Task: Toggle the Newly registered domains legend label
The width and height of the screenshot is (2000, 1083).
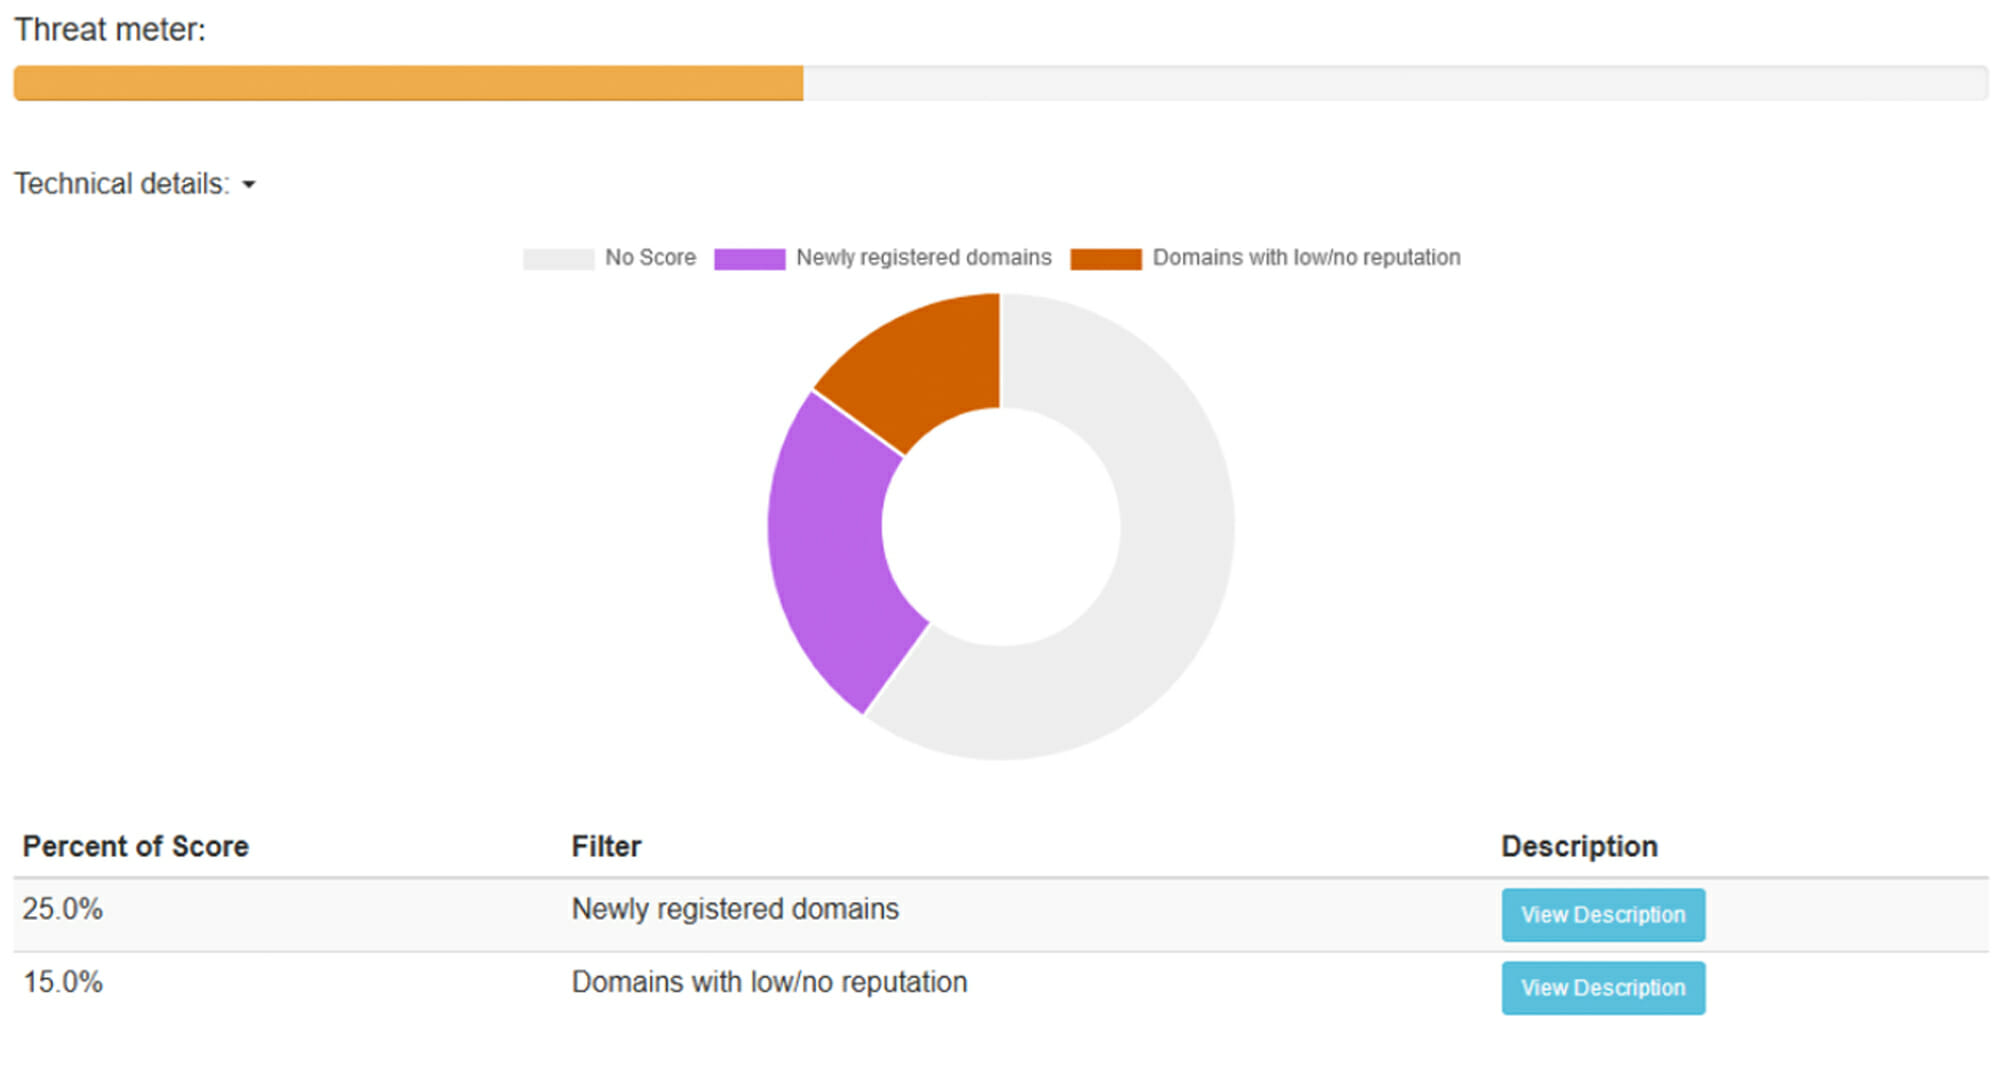Action: tap(923, 258)
